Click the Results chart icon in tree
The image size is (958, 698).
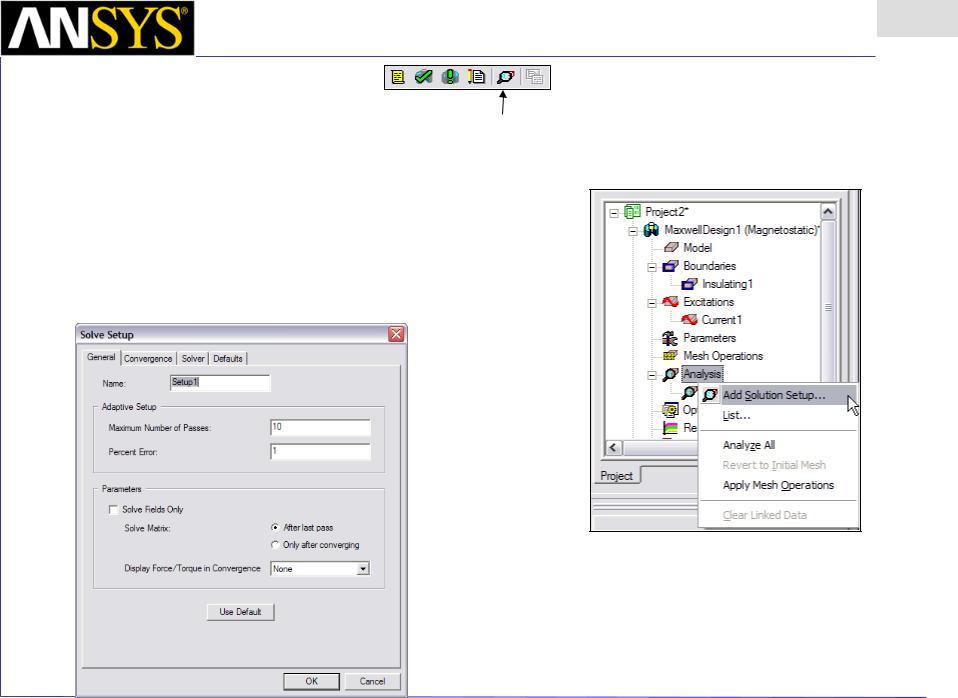click(671, 428)
